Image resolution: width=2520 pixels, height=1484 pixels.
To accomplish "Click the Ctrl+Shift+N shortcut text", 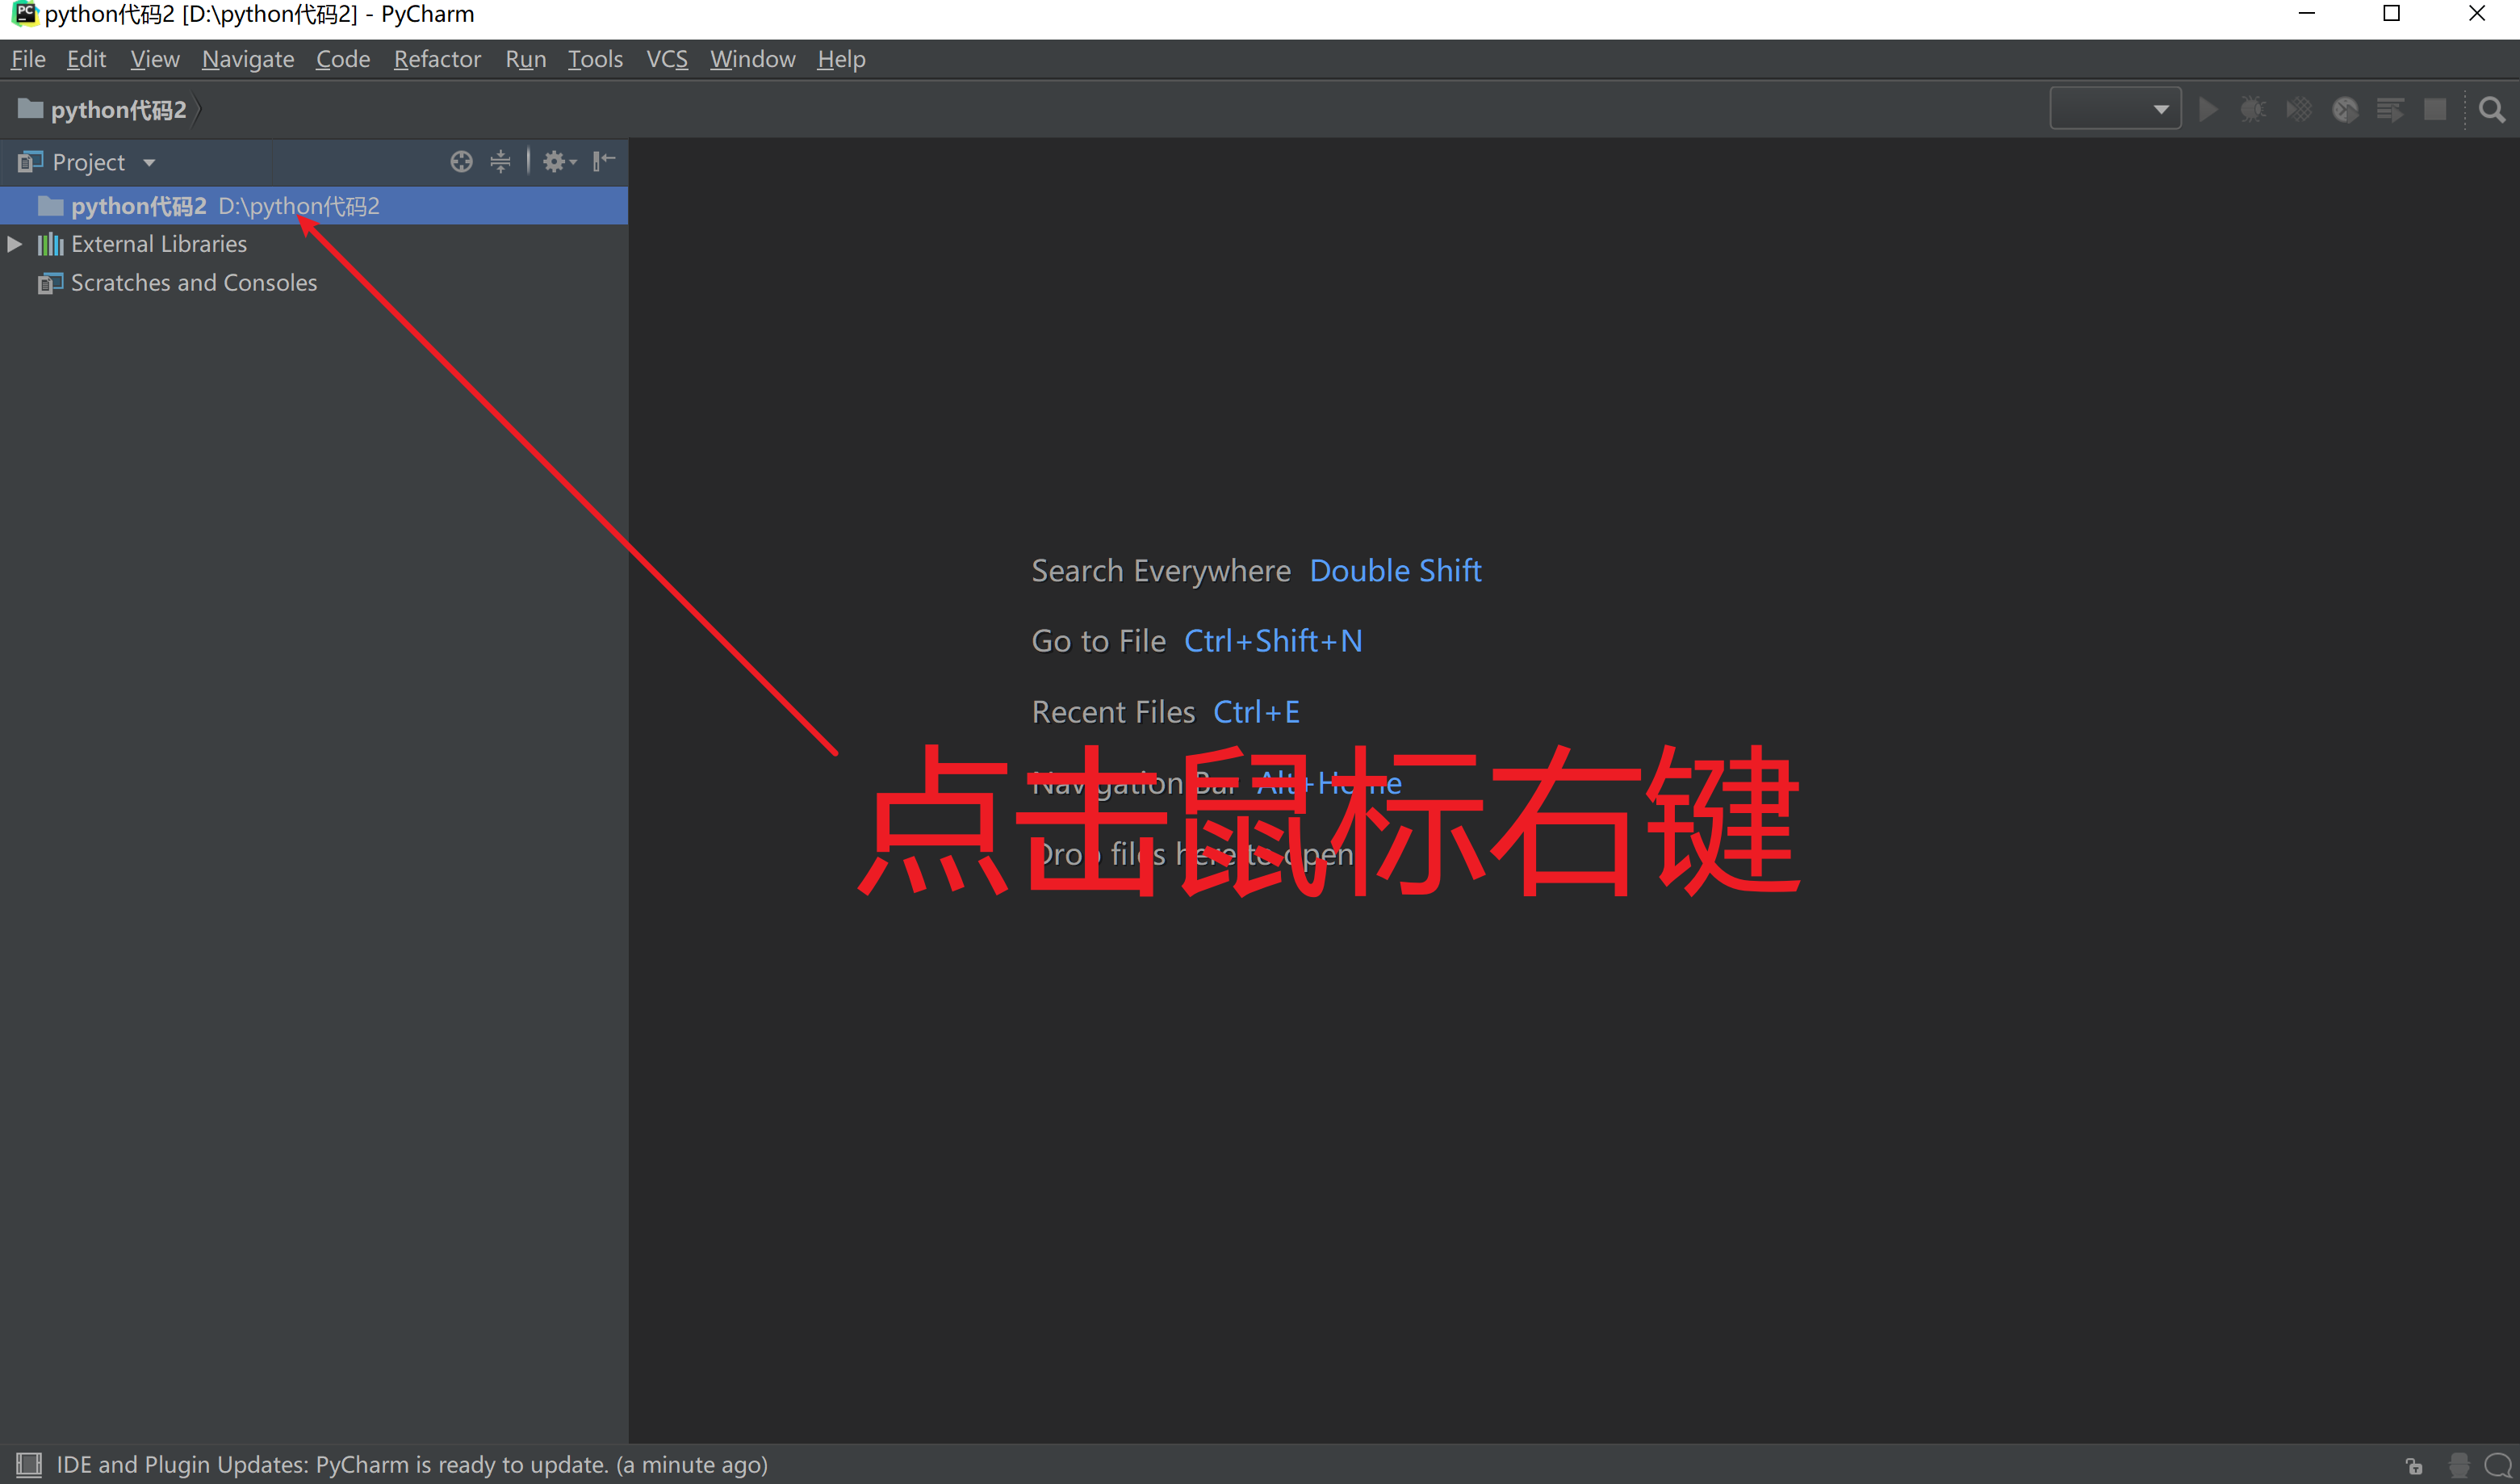I will point(1273,641).
